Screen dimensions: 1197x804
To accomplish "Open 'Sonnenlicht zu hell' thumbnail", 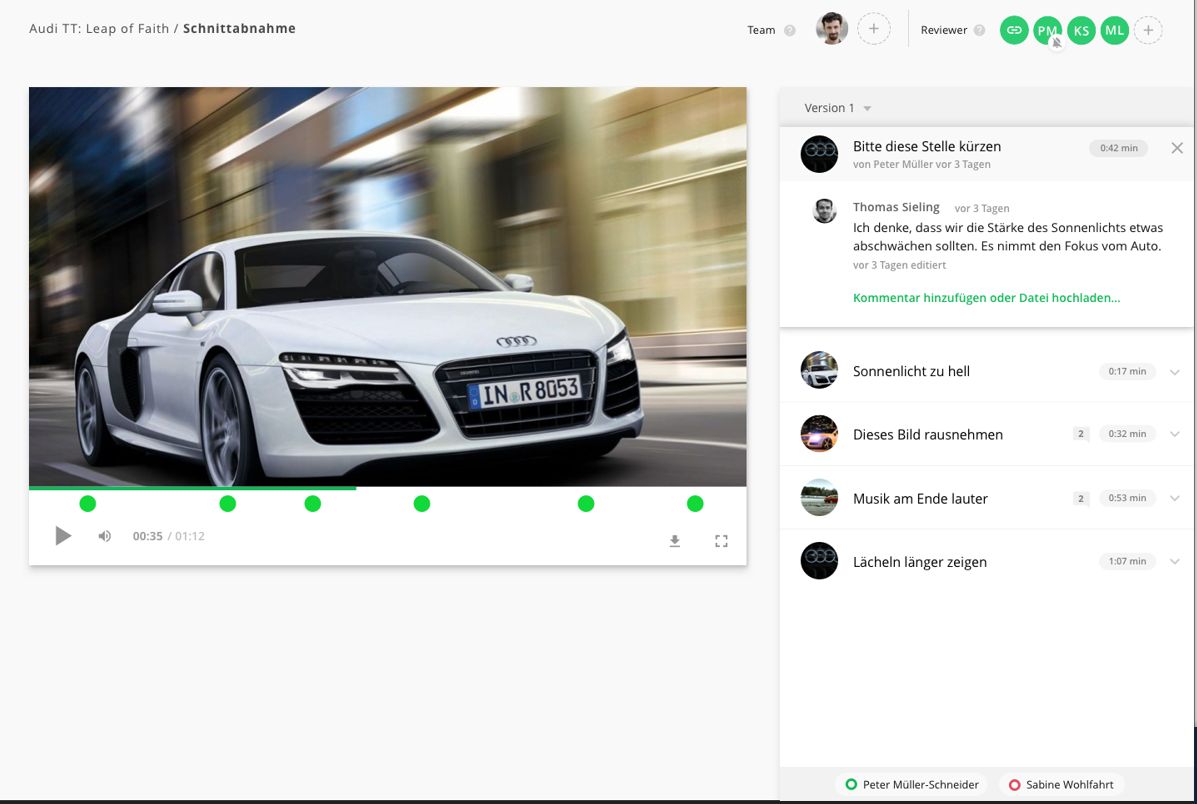I will click(819, 370).
